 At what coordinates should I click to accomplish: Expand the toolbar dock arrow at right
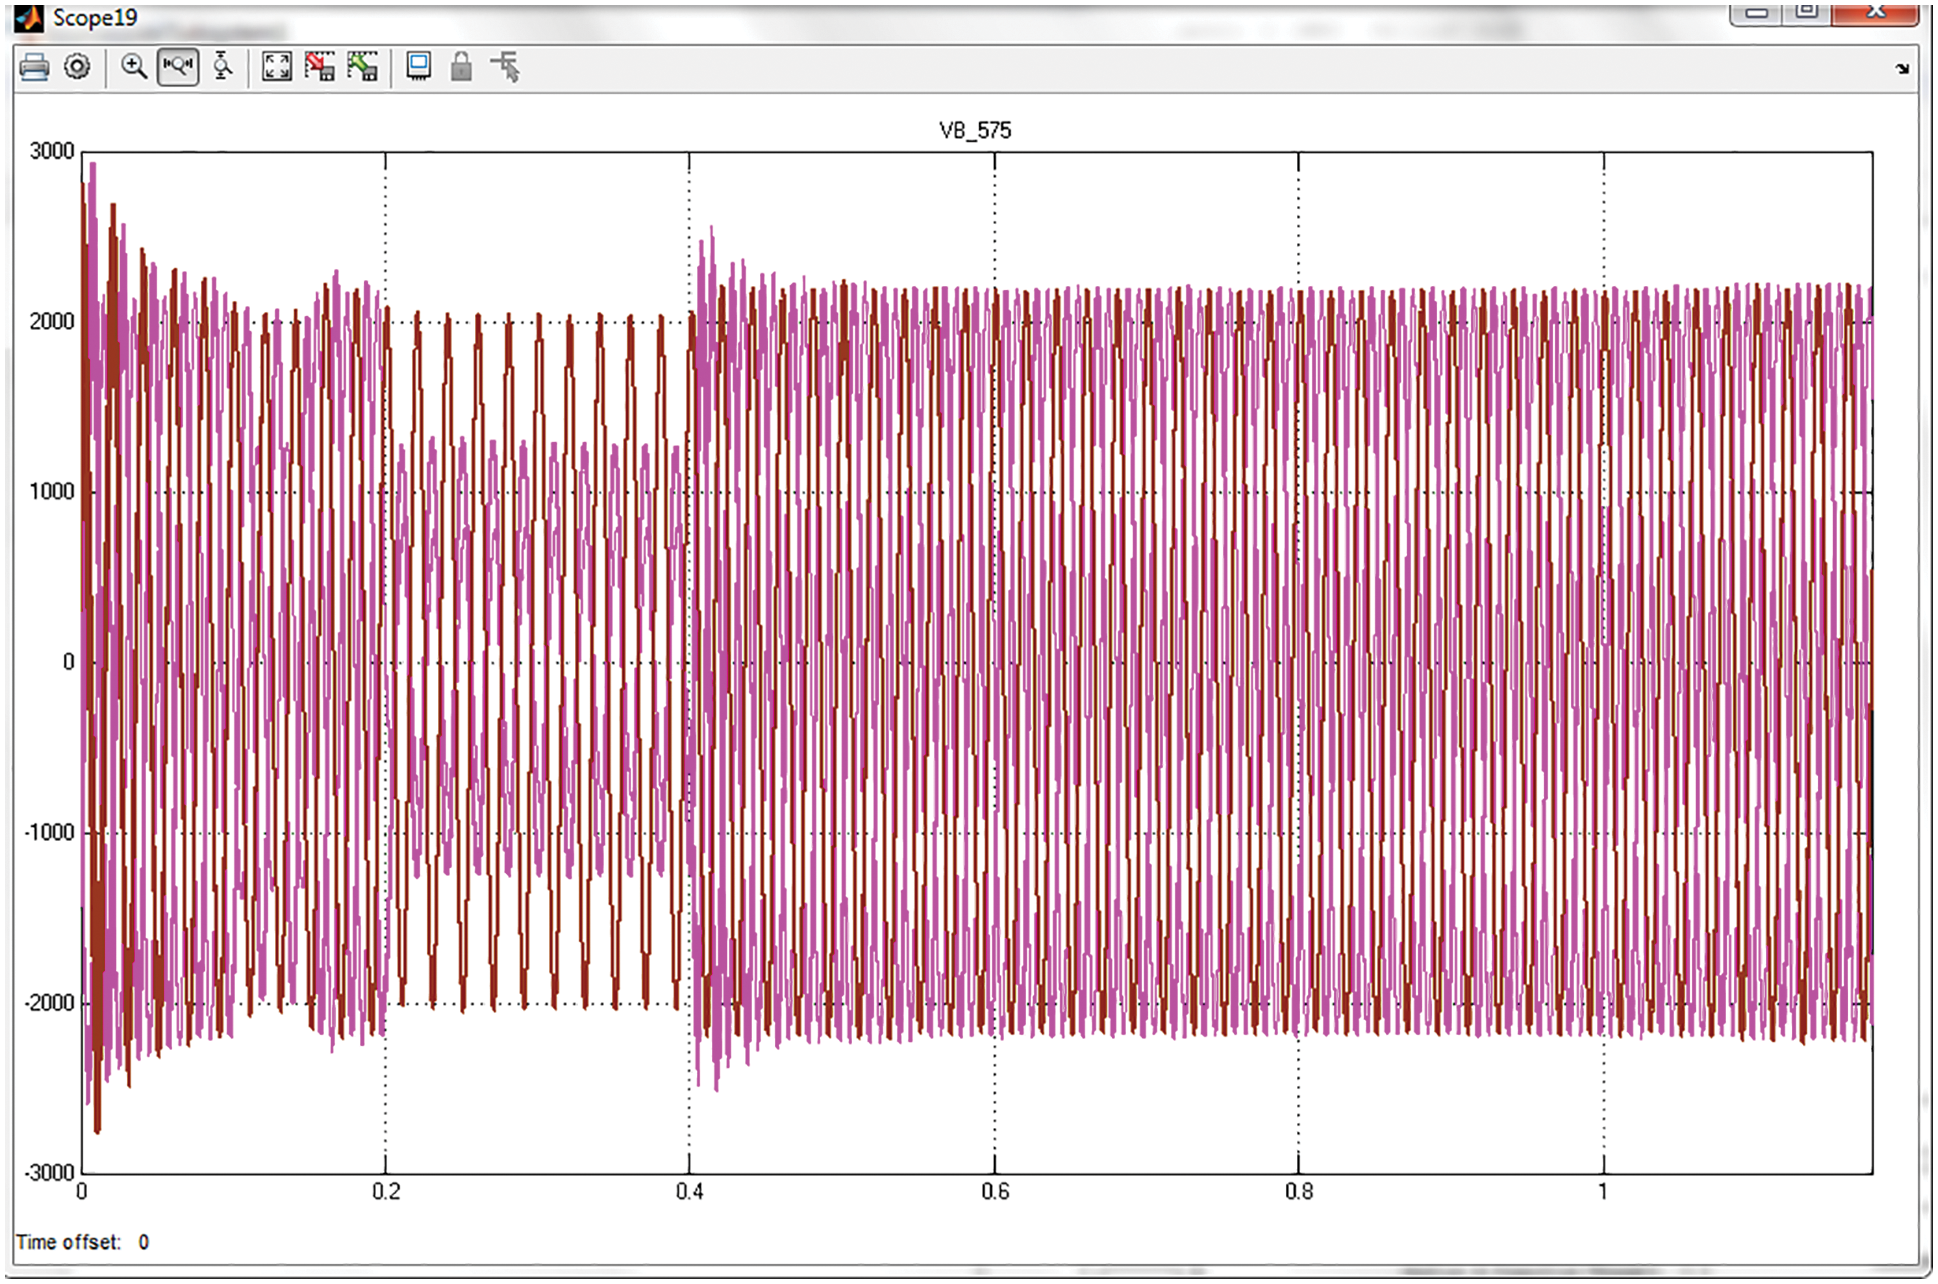tap(1901, 69)
